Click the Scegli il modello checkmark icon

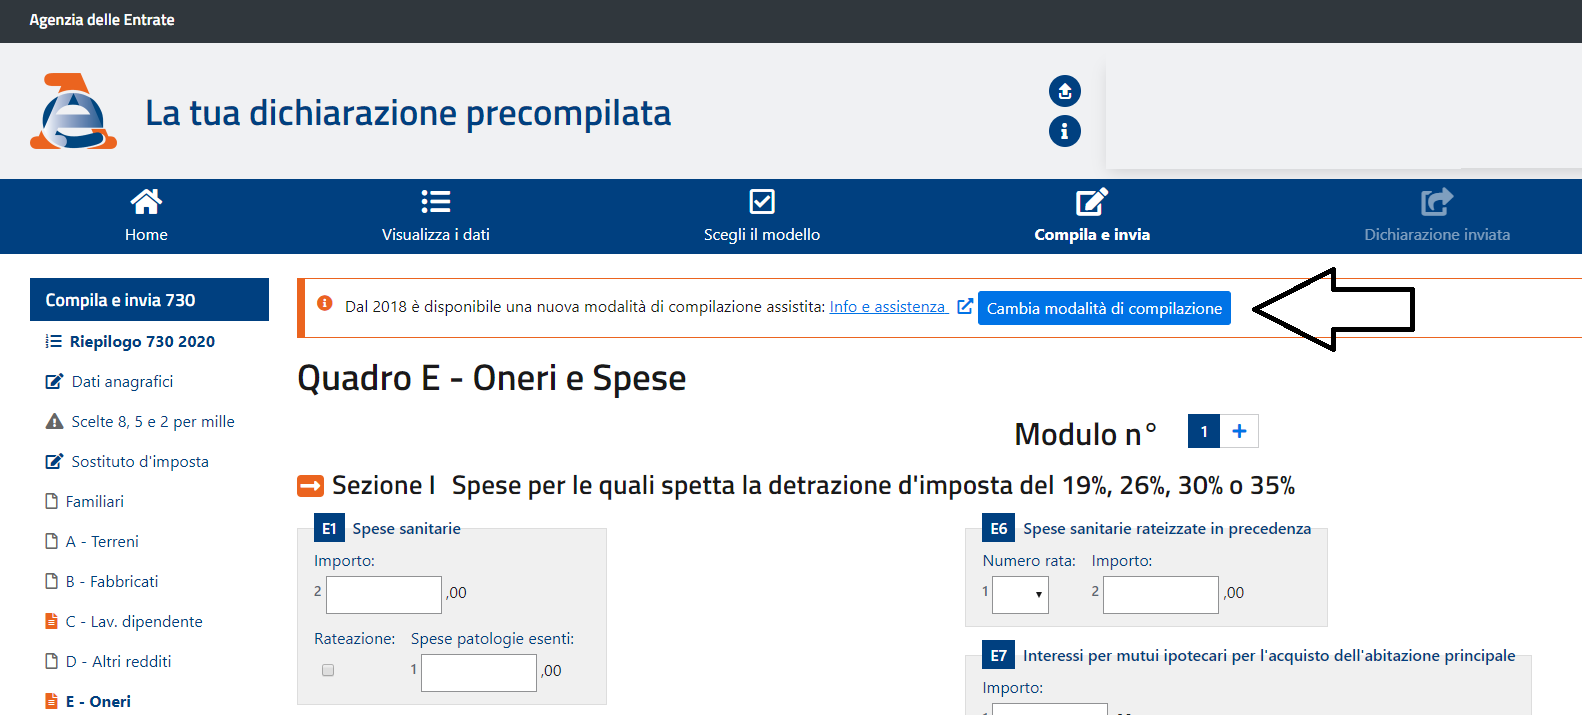pyautogui.click(x=762, y=201)
